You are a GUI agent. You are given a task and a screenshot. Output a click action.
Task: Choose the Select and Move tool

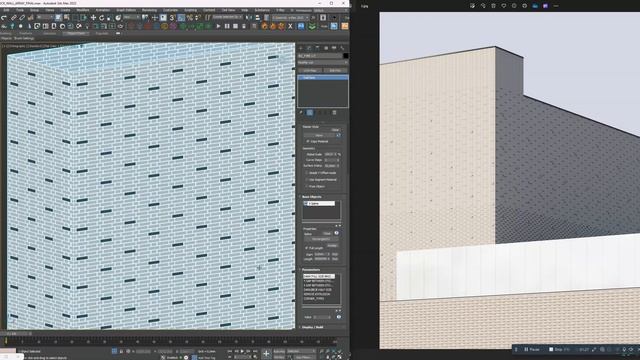93,18
